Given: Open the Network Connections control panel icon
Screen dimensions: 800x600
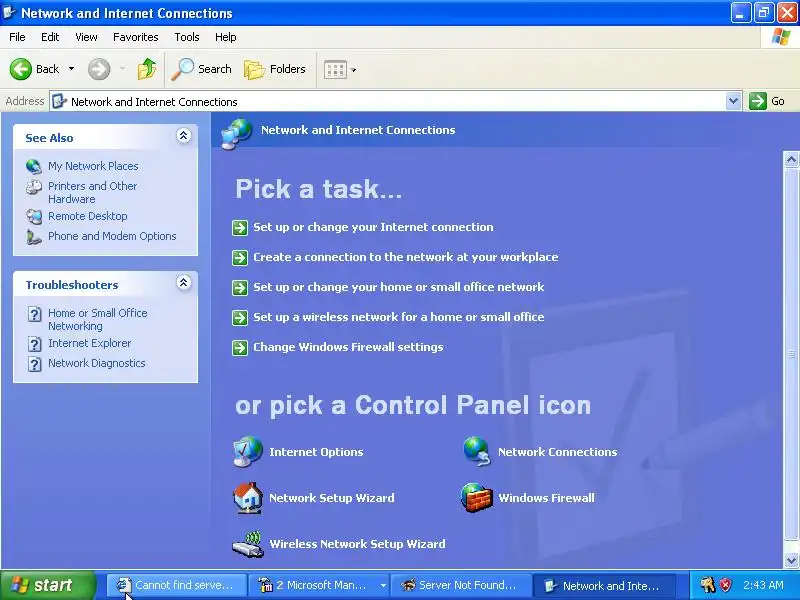Looking at the screenshot, I should point(477,452).
